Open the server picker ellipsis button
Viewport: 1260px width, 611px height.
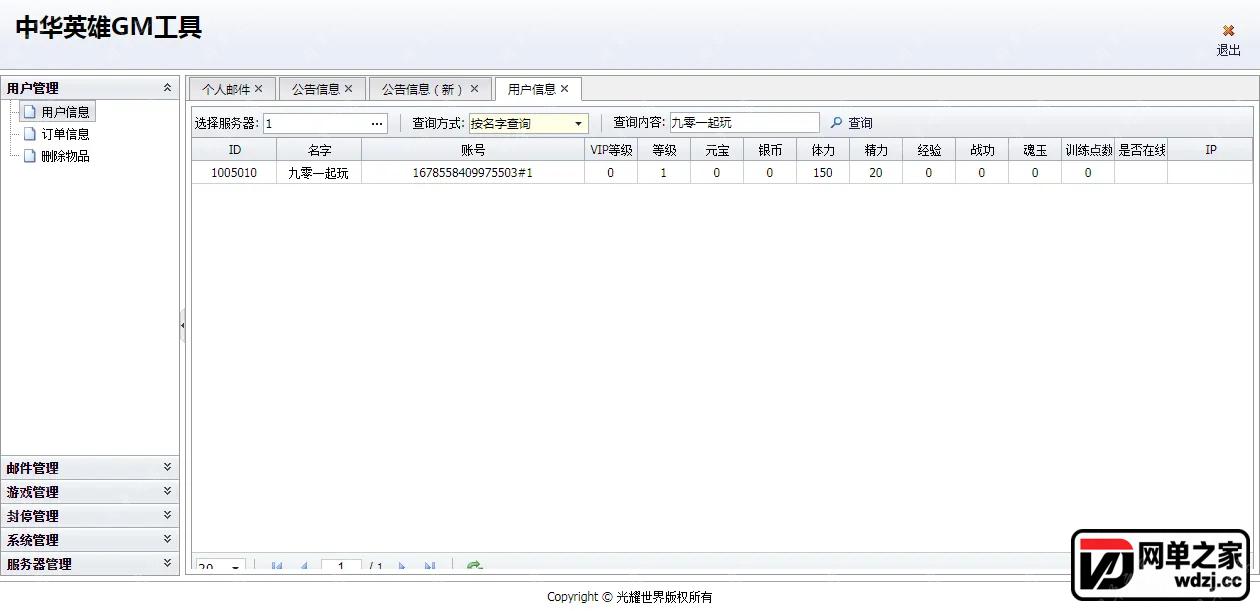tap(378, 123)
